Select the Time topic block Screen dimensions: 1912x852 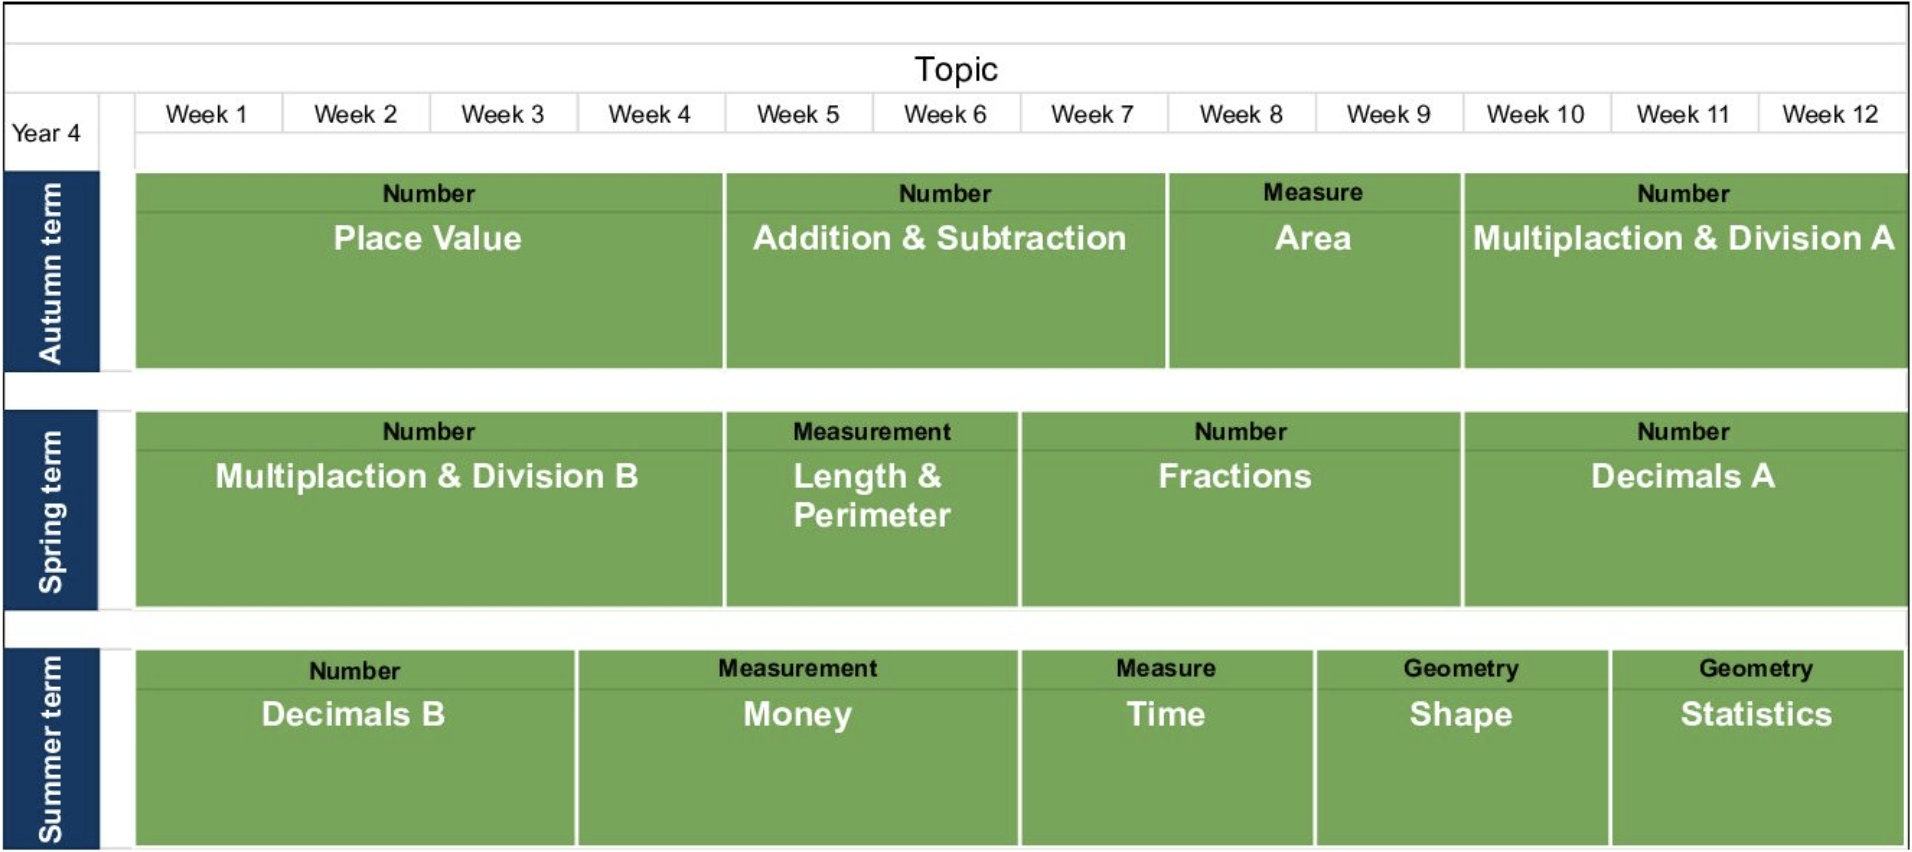click(1166, 715)
